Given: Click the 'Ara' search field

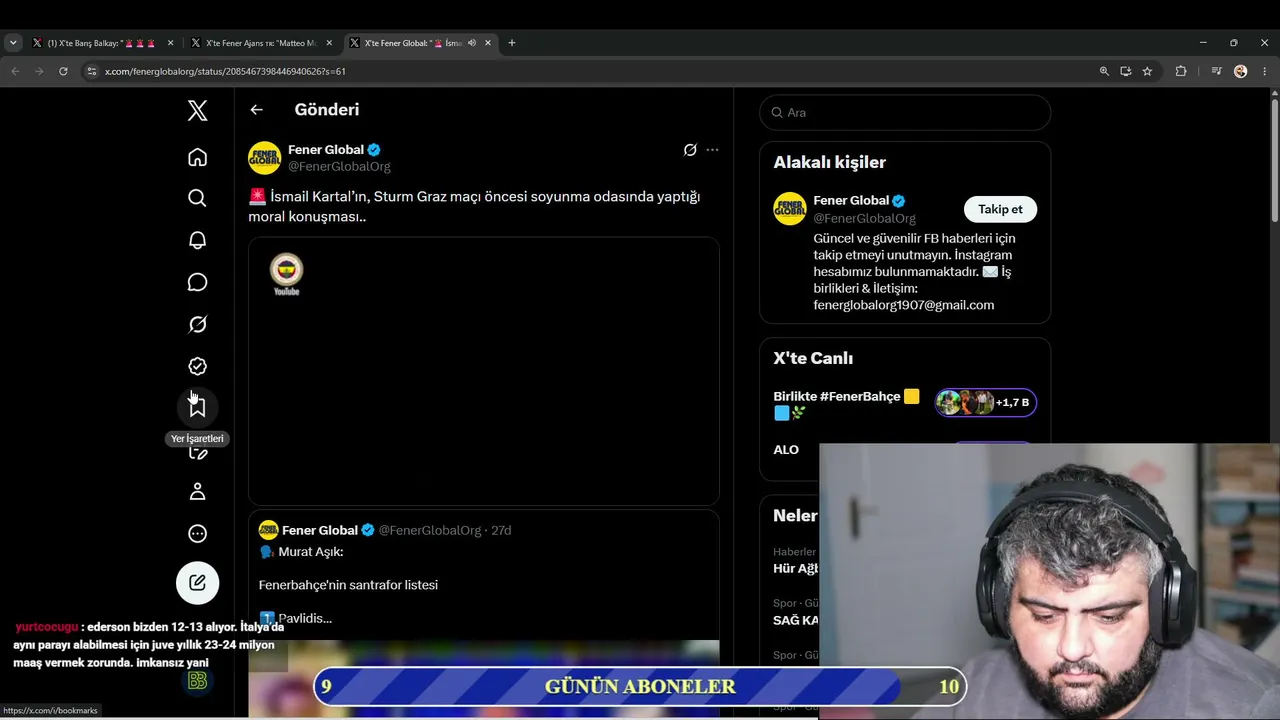Looking at the screenshot, I should click(x=905, y=112).
